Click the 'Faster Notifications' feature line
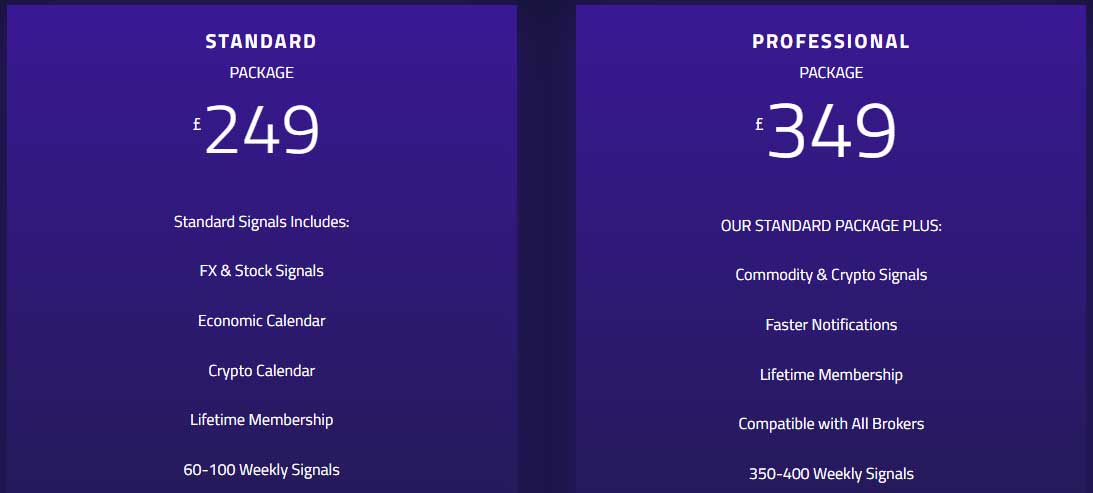Screen dimensions: 1093x493 tap(831, 325)
